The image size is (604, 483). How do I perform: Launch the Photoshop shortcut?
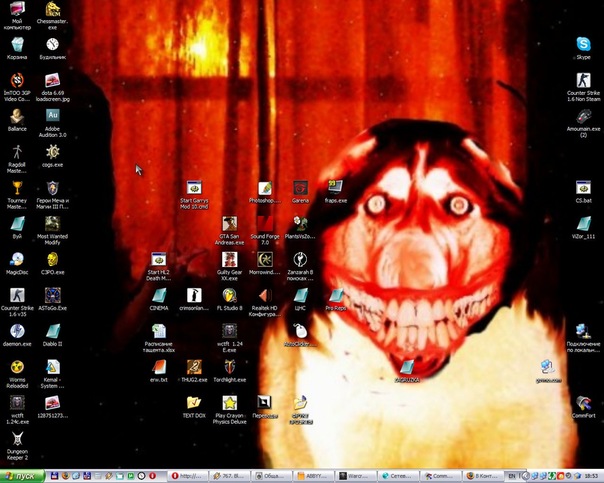(265, 192)
